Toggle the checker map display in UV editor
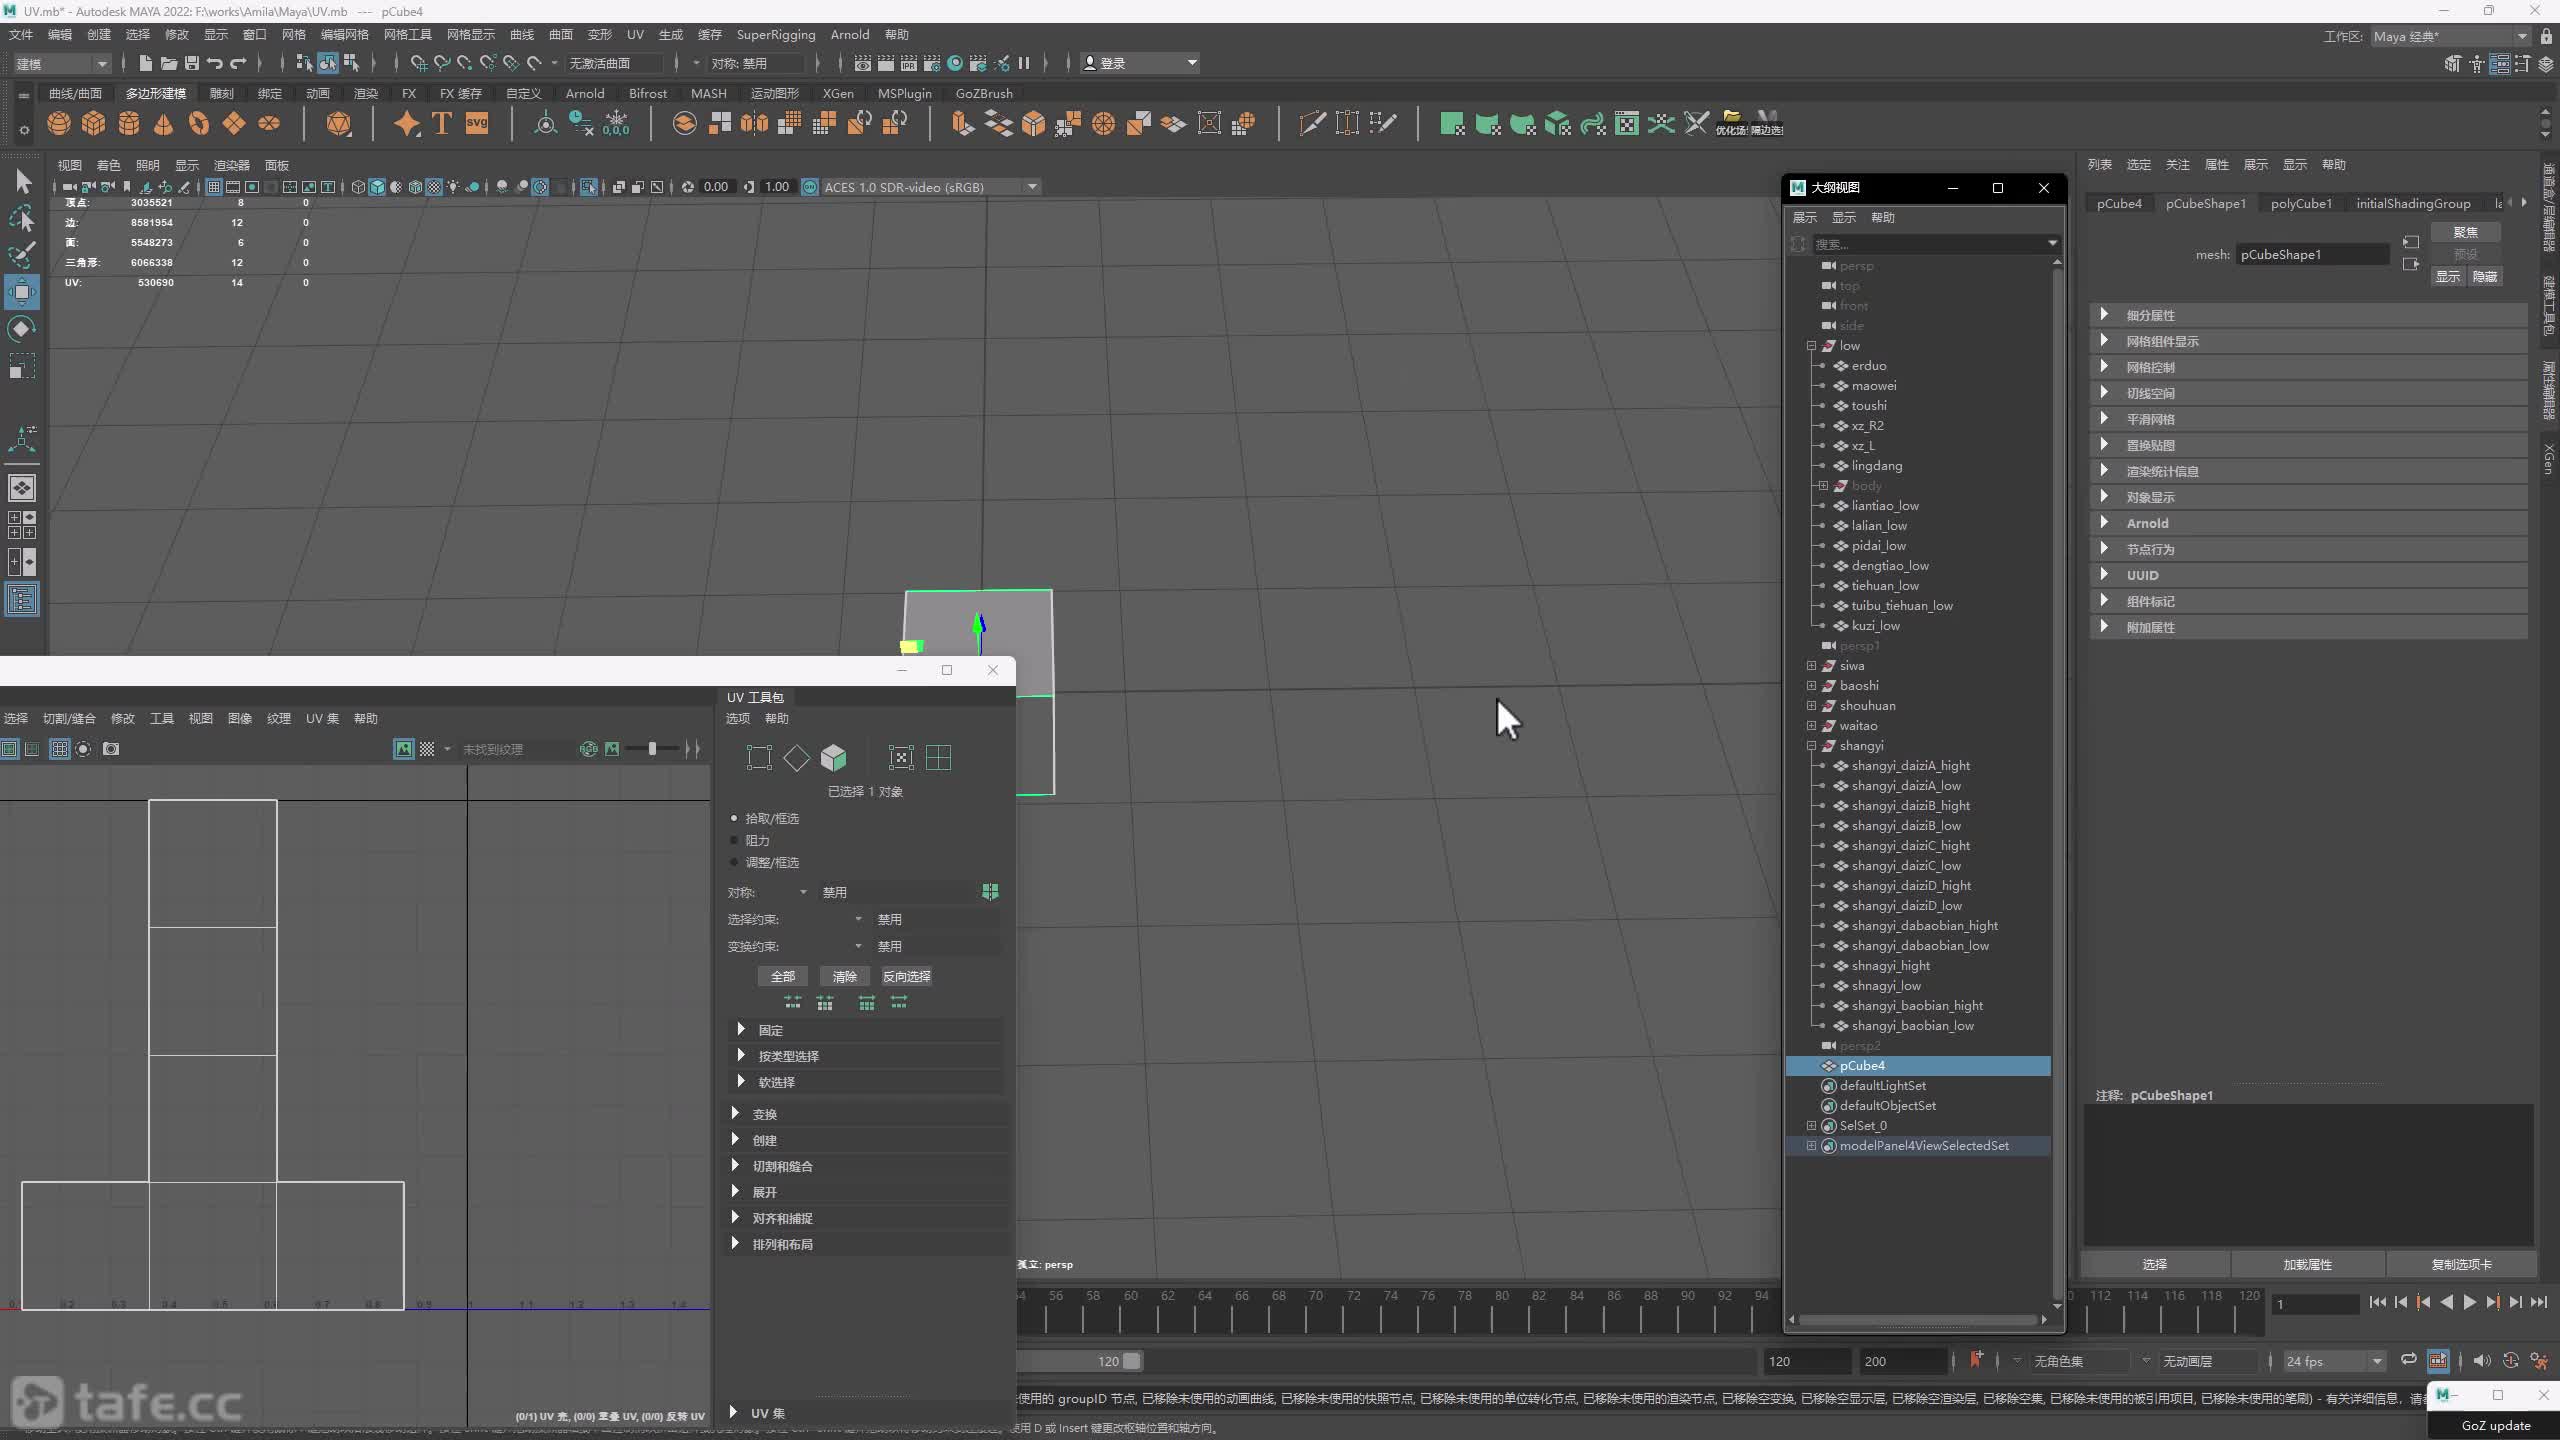Image resolution: width=2560 pixels, height=1440 pixels. [x=427, y=749]
